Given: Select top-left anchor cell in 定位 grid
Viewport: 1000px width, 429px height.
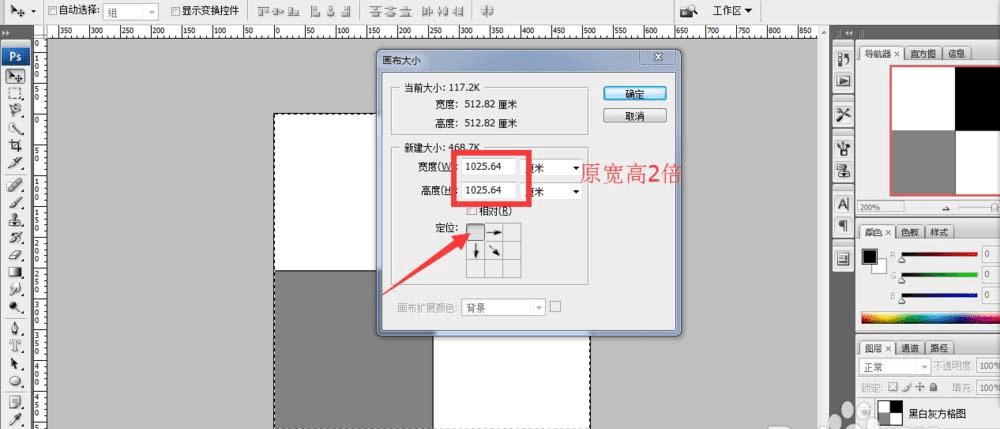Looking at the screenshot, I should point(476,232).
